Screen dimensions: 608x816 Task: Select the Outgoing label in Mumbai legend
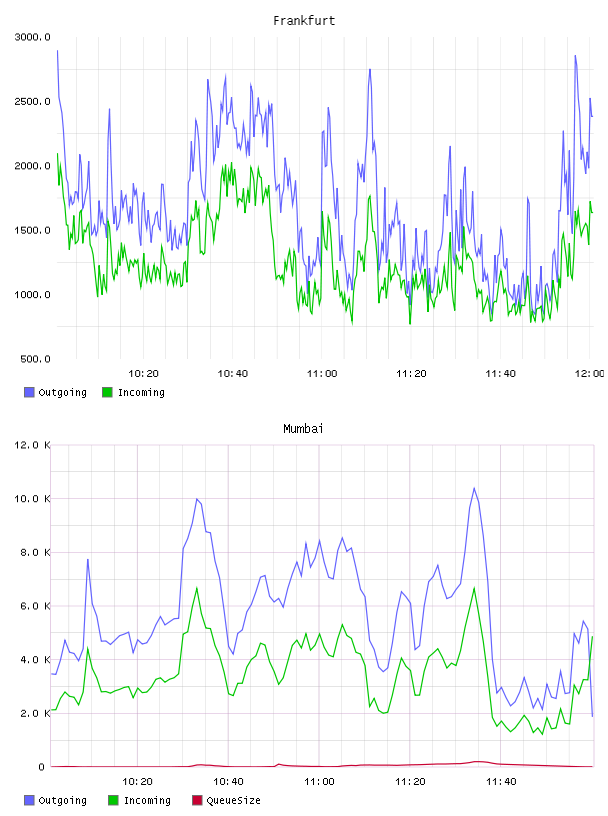(62, 800)
